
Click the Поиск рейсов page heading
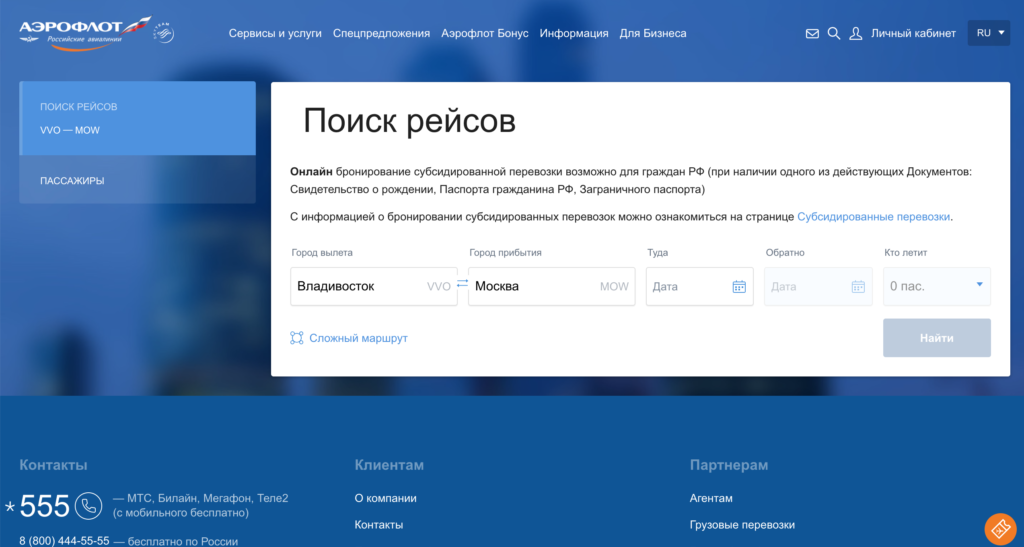[409, 121]
